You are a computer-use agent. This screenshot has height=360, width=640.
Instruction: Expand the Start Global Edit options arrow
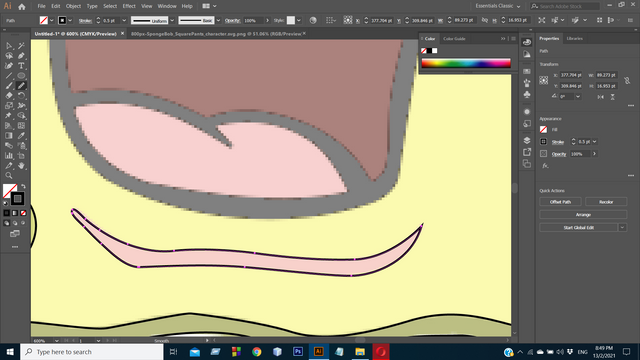(622, 227)
